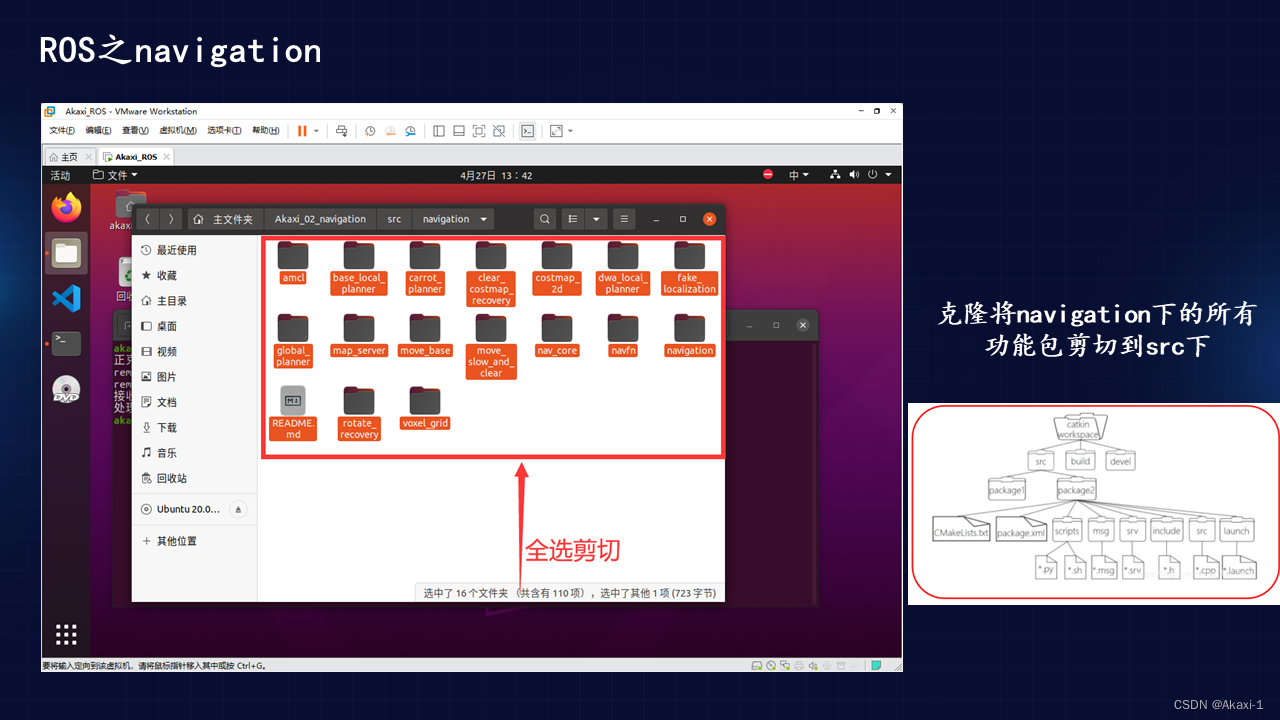Click the printer device icon in status bar
The width and height of the screenshot is (1280, 720).
coord(799,664)
